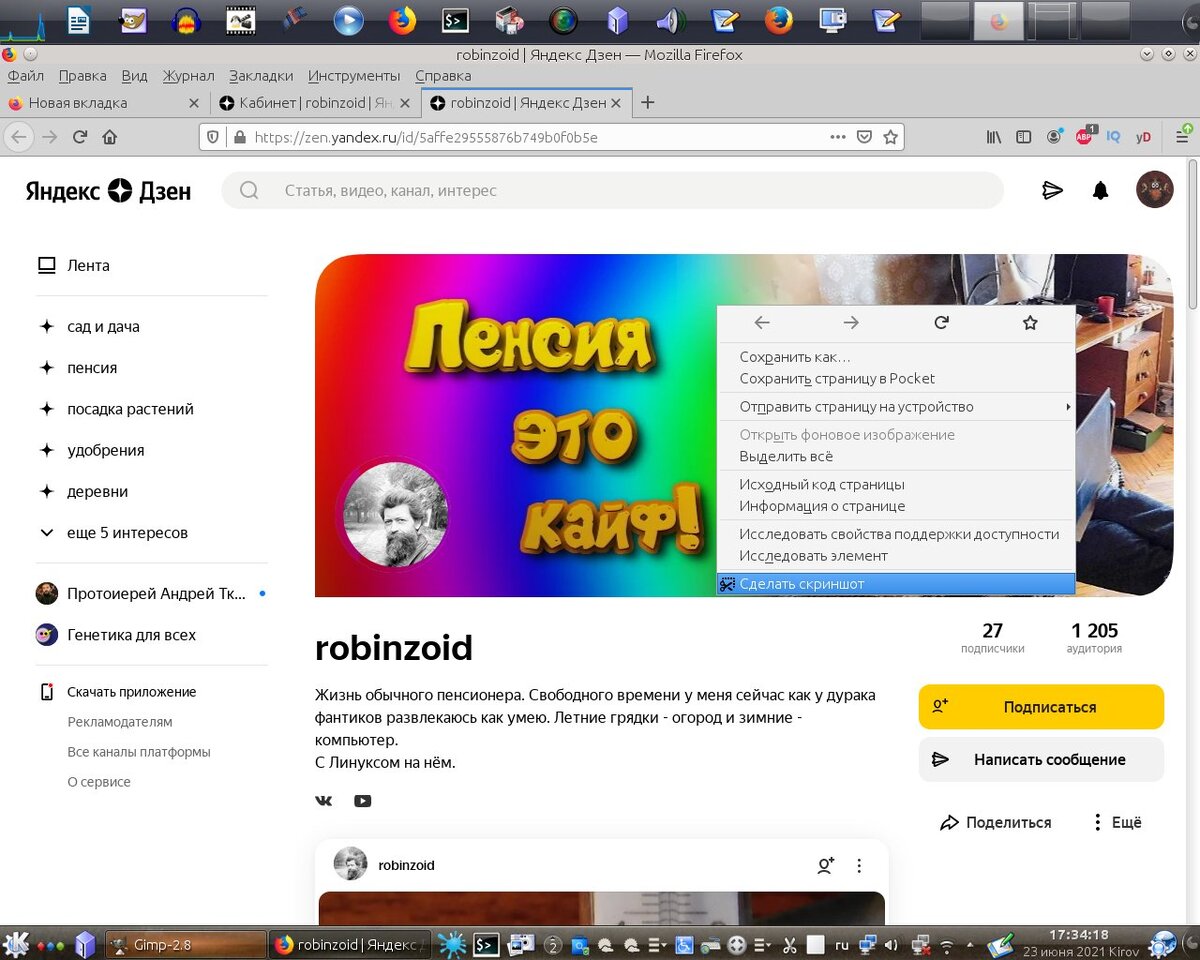Open the Firefox hamburger menu
Image resolution: width=1200 pixels, height=960 pixels.
[1182, 137]
